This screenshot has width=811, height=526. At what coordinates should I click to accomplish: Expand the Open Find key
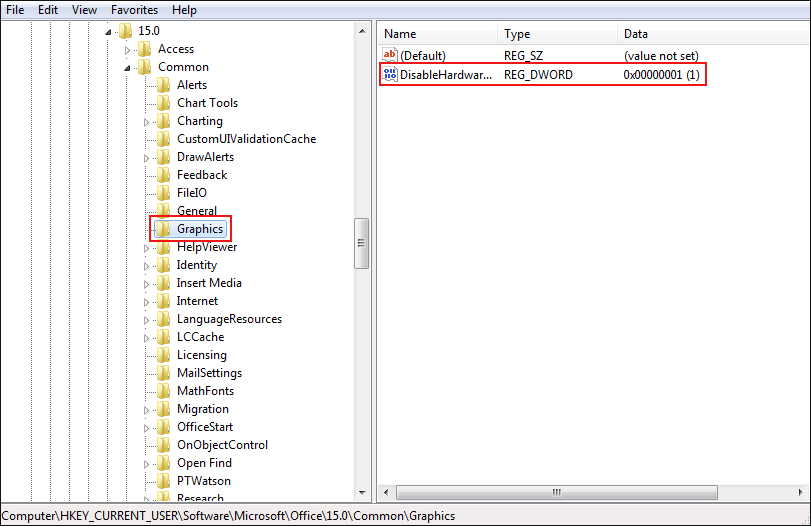pos(146,464)
